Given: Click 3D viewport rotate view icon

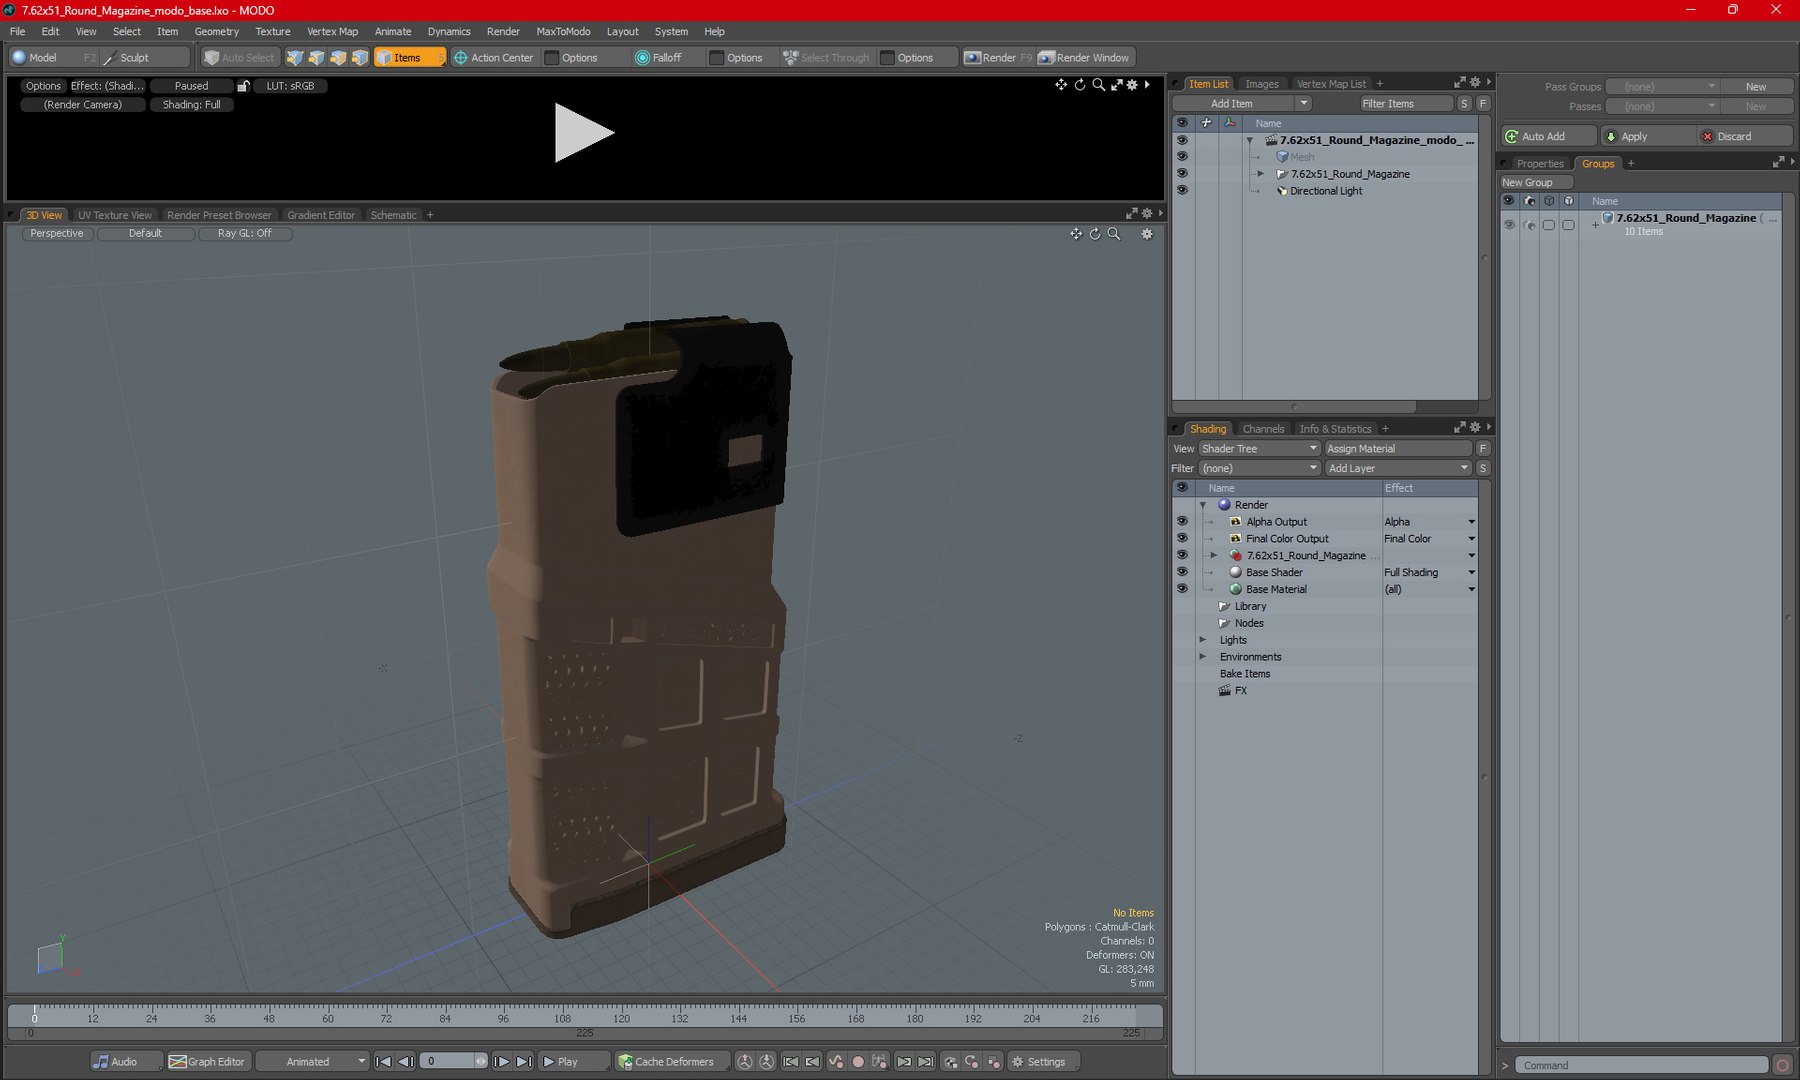Looking at the screenshot, I should click(1095, 234).
